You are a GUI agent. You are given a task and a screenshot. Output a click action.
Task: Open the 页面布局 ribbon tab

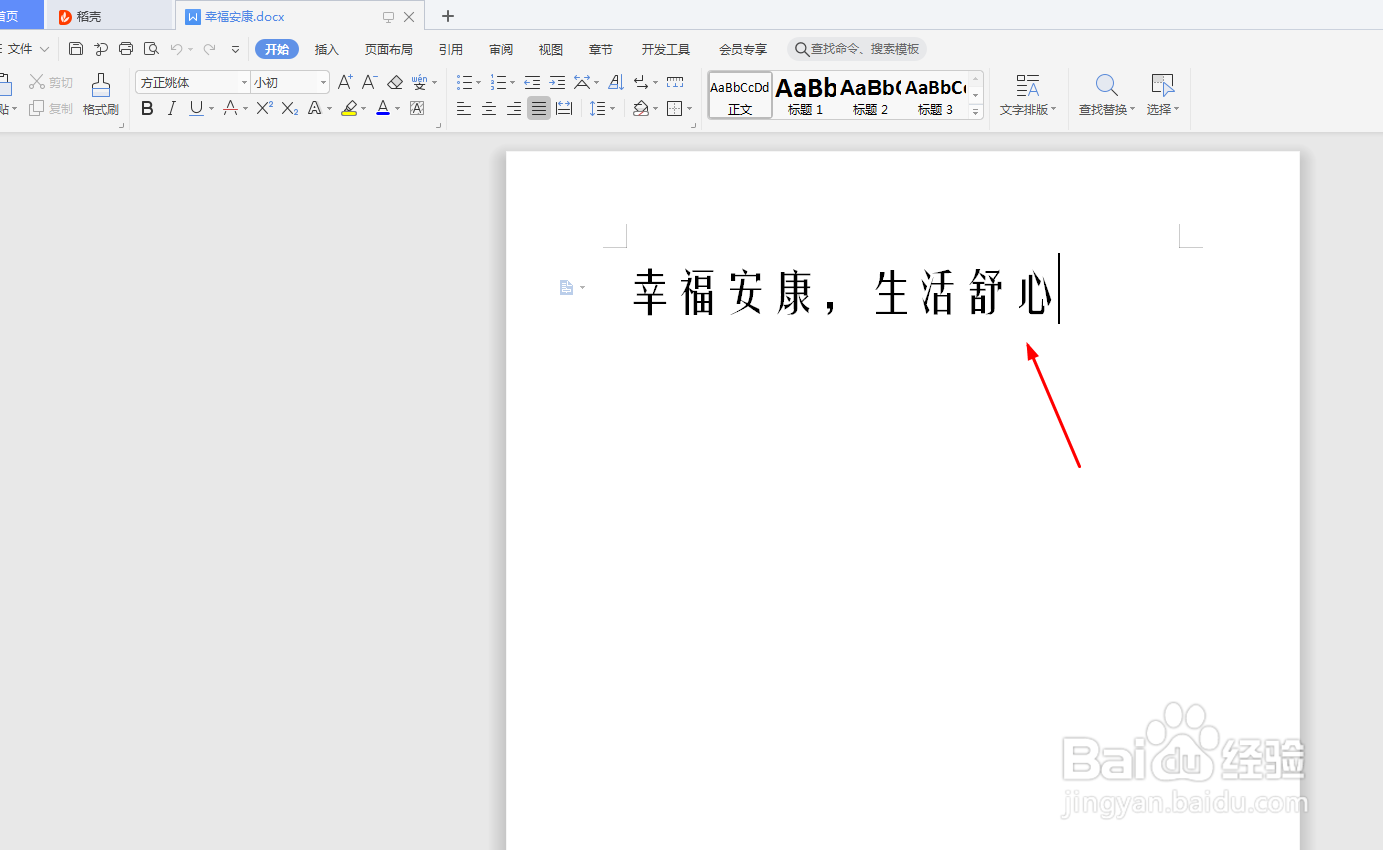click(x=389, y=48)
